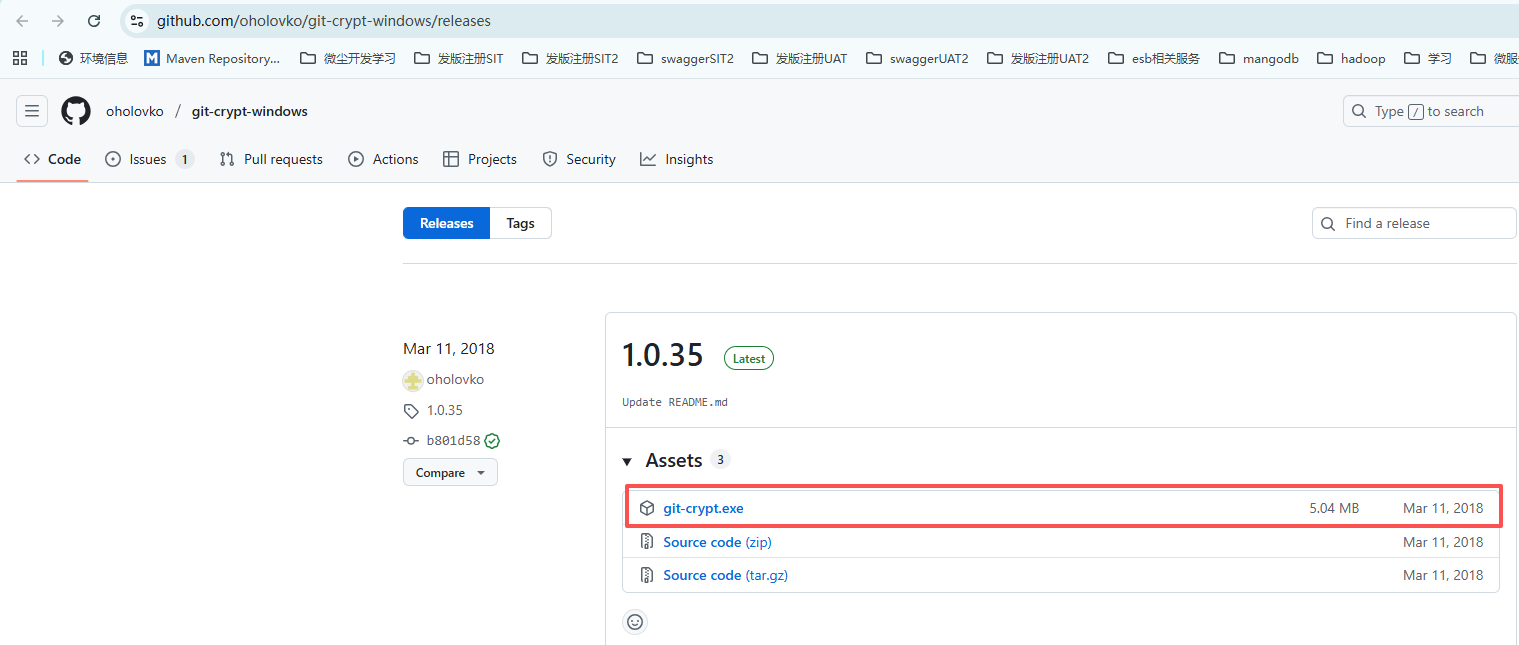Open the 发版注册SIT2 bookmark folder

tap(570, 58)
